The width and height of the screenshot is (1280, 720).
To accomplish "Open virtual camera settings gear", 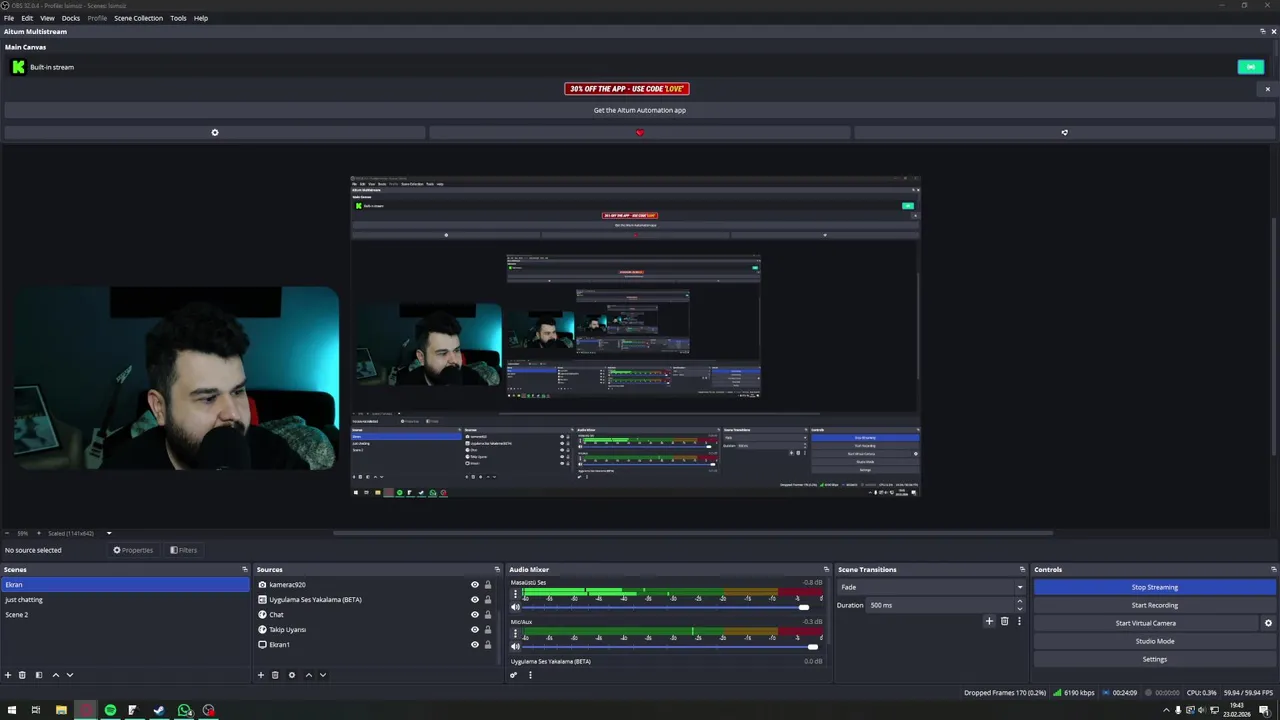I will pyautogui.click(x=1268, y=623).
